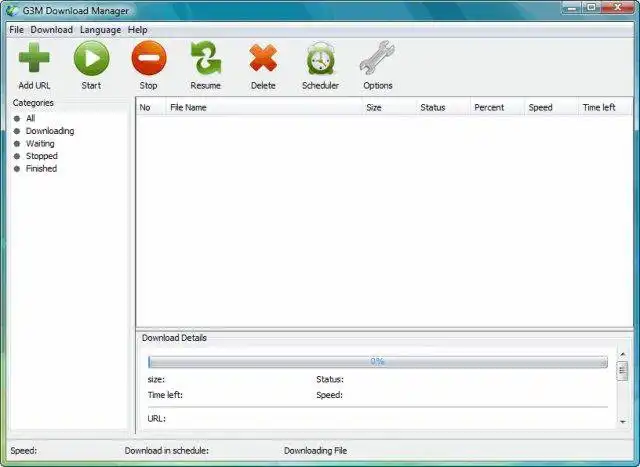Select the All category
The height and width of the screenshot is (467, 640).
tap(31, 118)
